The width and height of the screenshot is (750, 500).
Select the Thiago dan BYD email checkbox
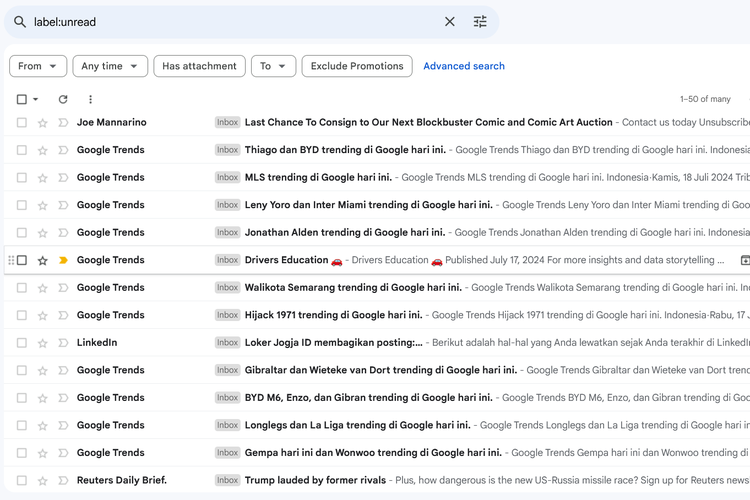tap(22, 150)
